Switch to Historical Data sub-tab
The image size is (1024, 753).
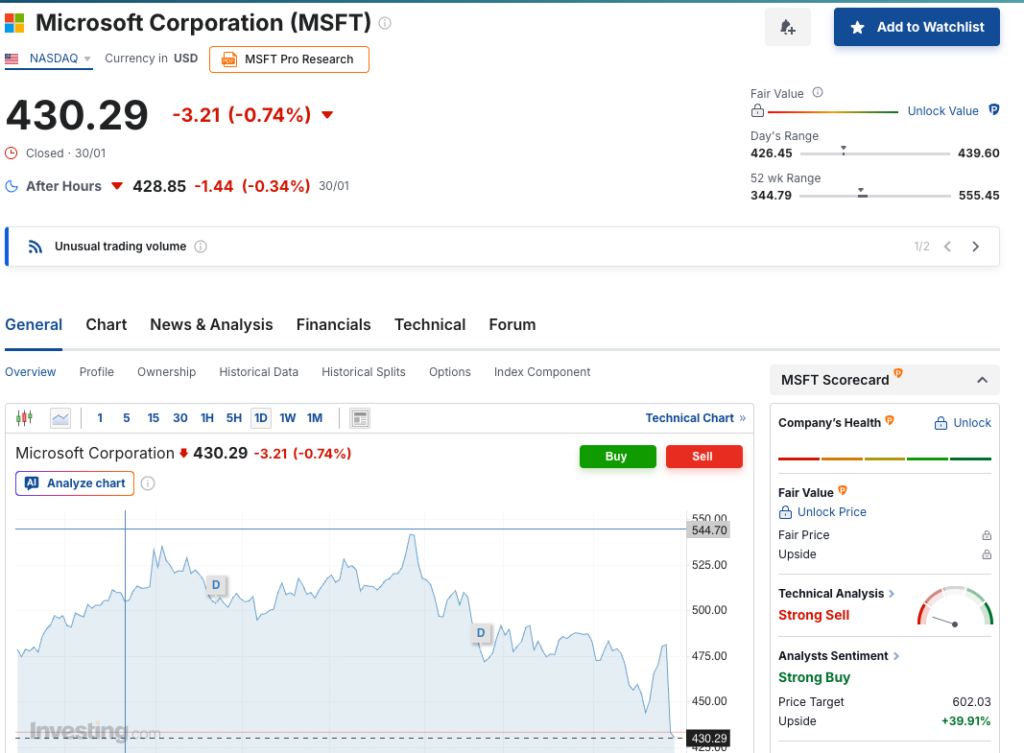[258, 372]
